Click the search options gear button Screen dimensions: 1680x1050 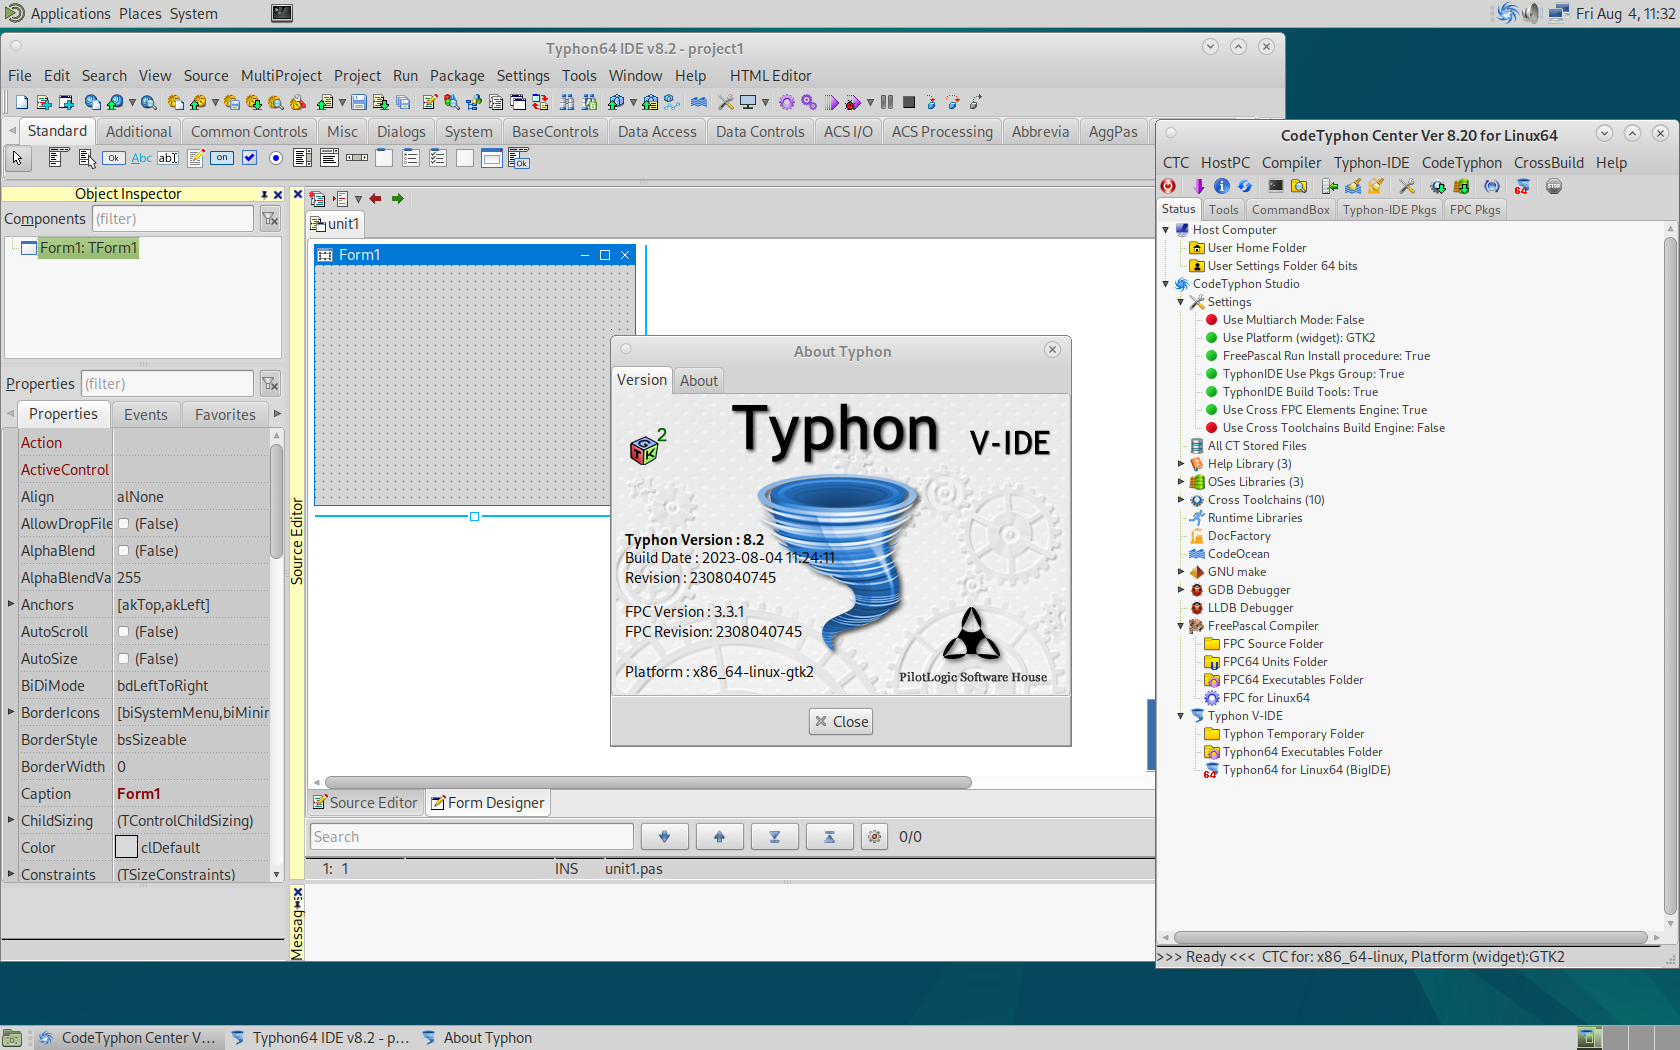(x=874, y=837)
